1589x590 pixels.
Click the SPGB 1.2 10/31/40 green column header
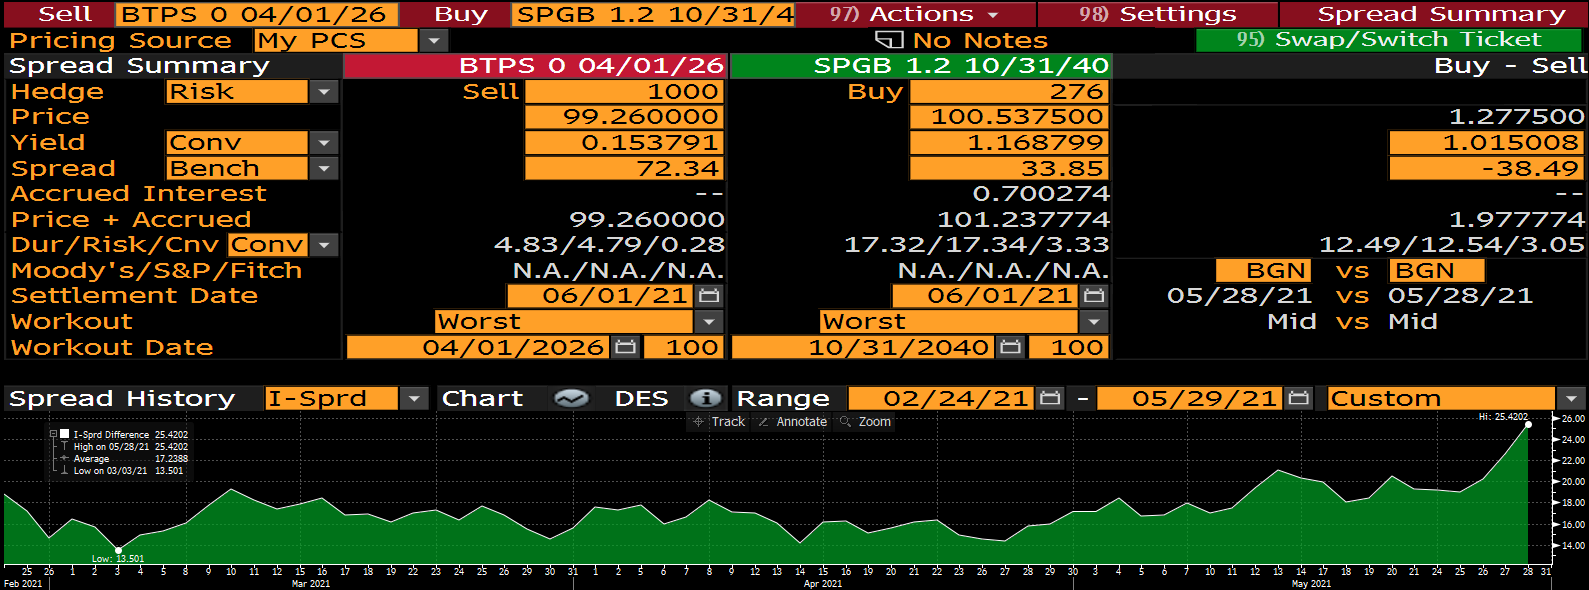(x=921, y=66)
